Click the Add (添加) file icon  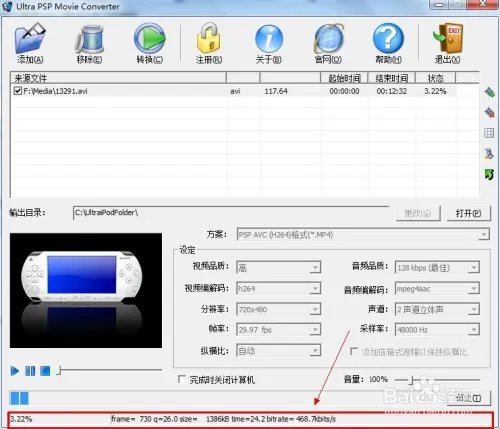tap(30, 38)
